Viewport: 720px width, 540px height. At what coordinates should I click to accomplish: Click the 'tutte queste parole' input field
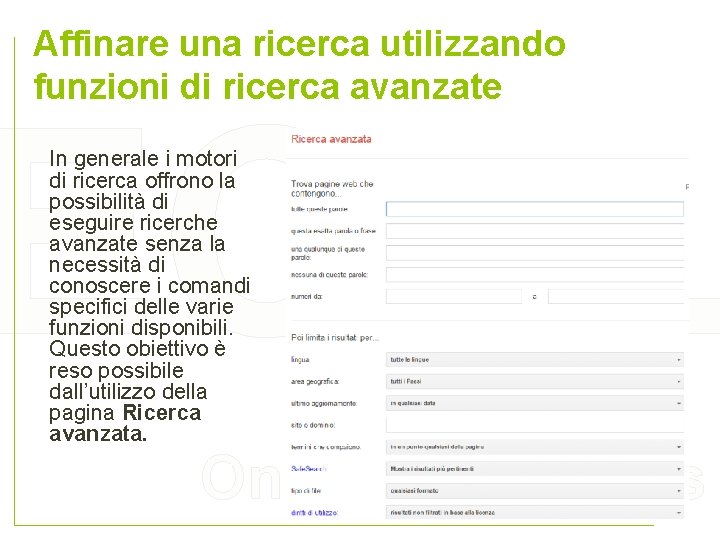click(x=534, y=209)
